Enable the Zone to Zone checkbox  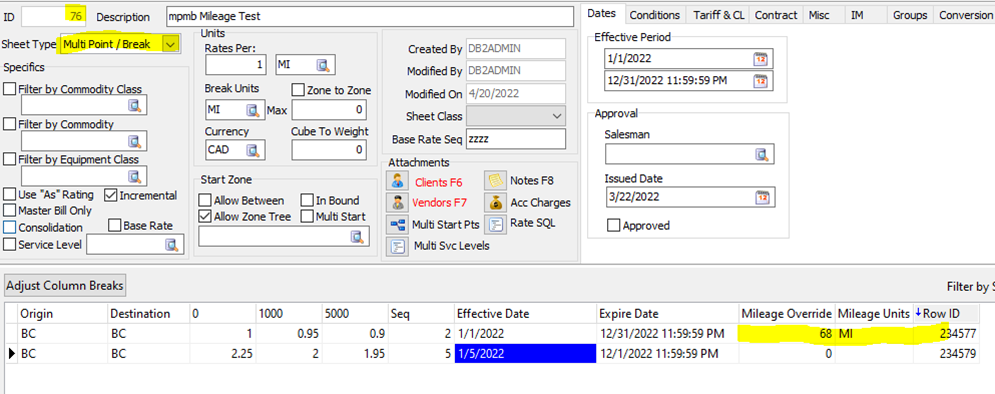tap(298, 90)
